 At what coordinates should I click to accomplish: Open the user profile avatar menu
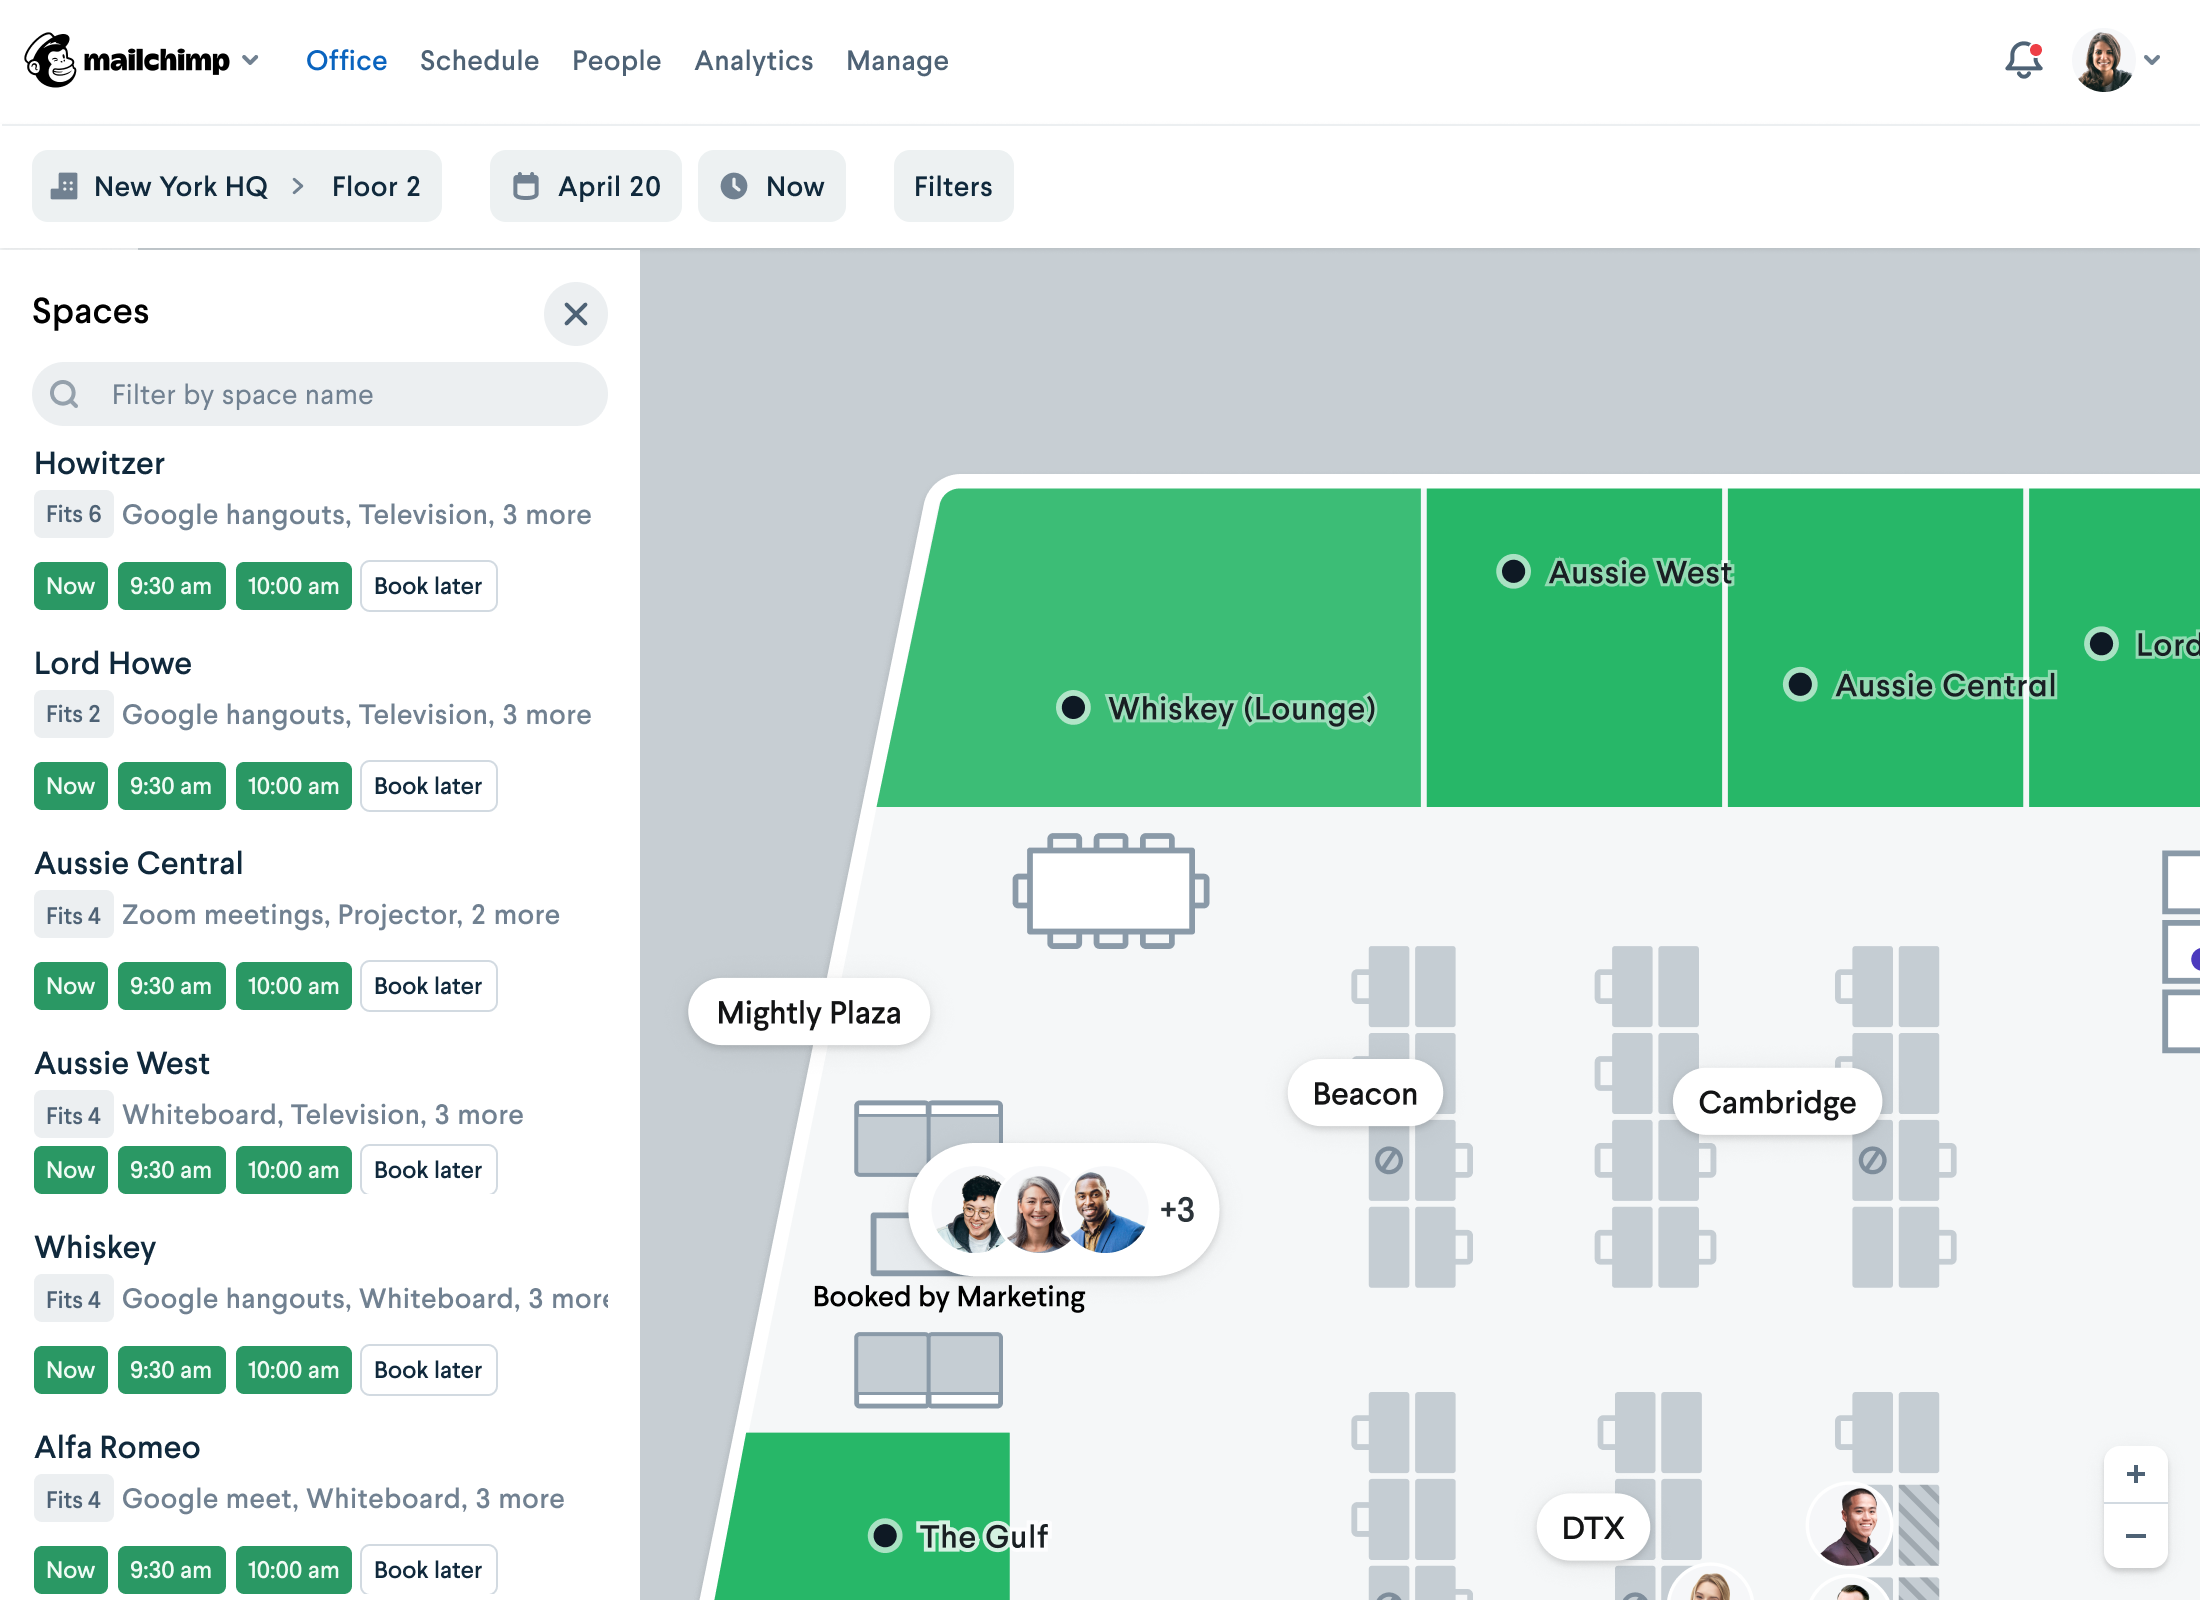pyautogui.click(x=2104, y=61)
